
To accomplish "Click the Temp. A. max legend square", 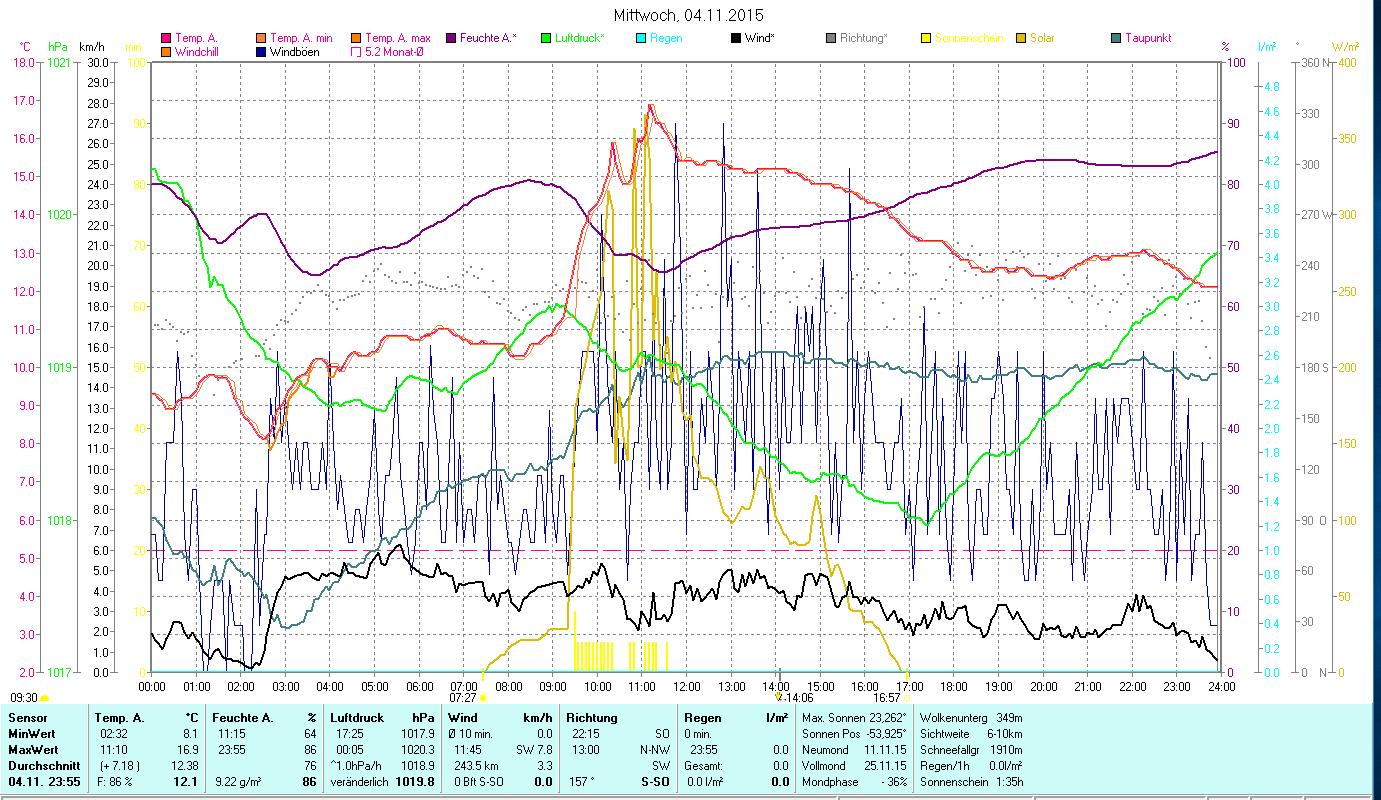I will pos(356,38).
